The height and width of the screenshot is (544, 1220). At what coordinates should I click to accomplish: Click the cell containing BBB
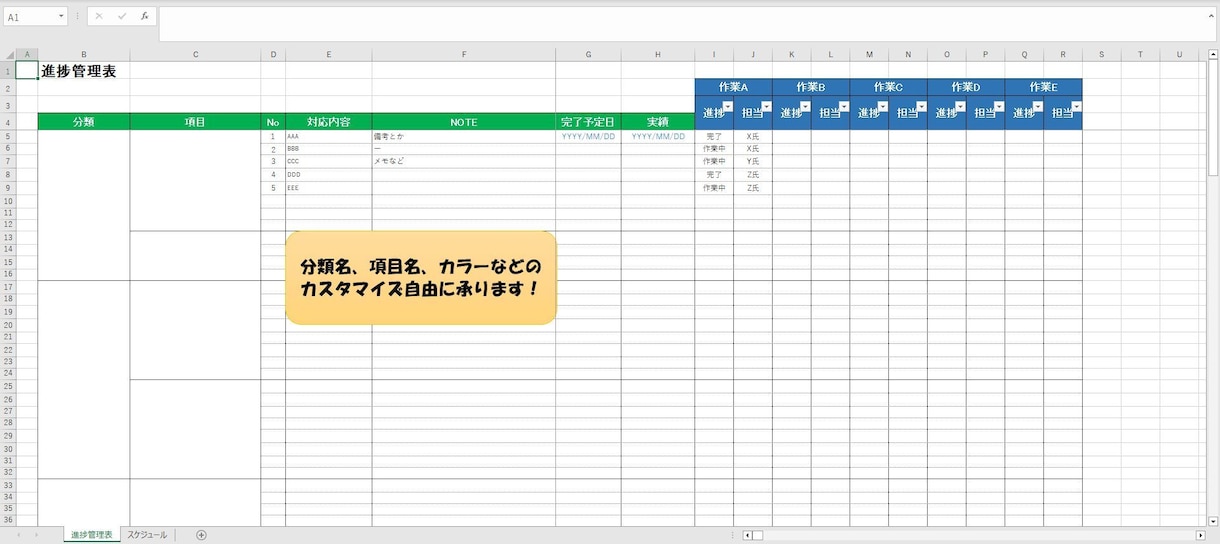(x=328, y=149)
